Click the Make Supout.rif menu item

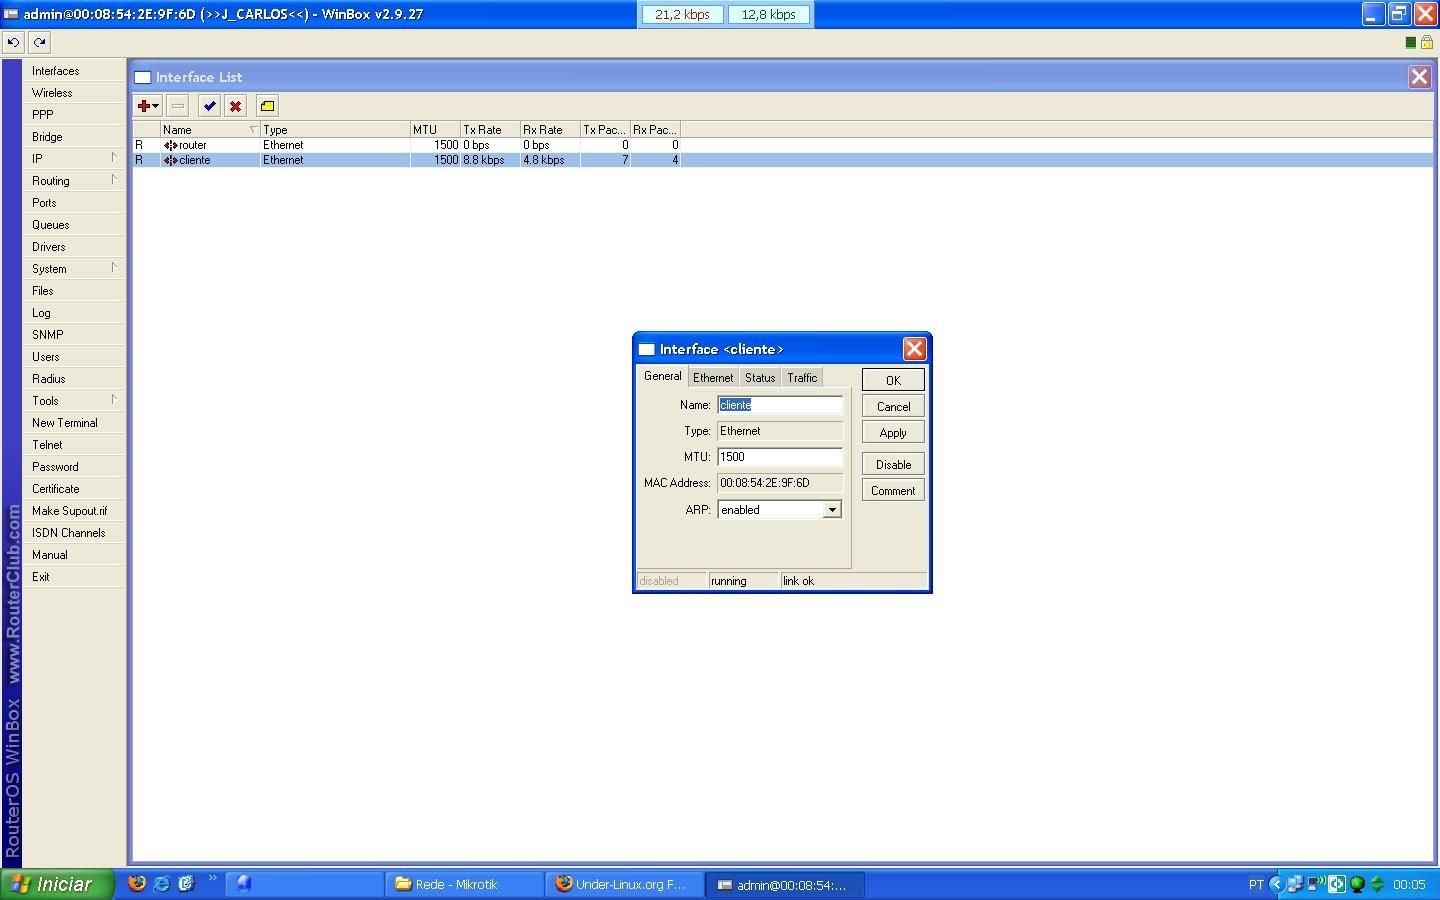pos(75,511)
